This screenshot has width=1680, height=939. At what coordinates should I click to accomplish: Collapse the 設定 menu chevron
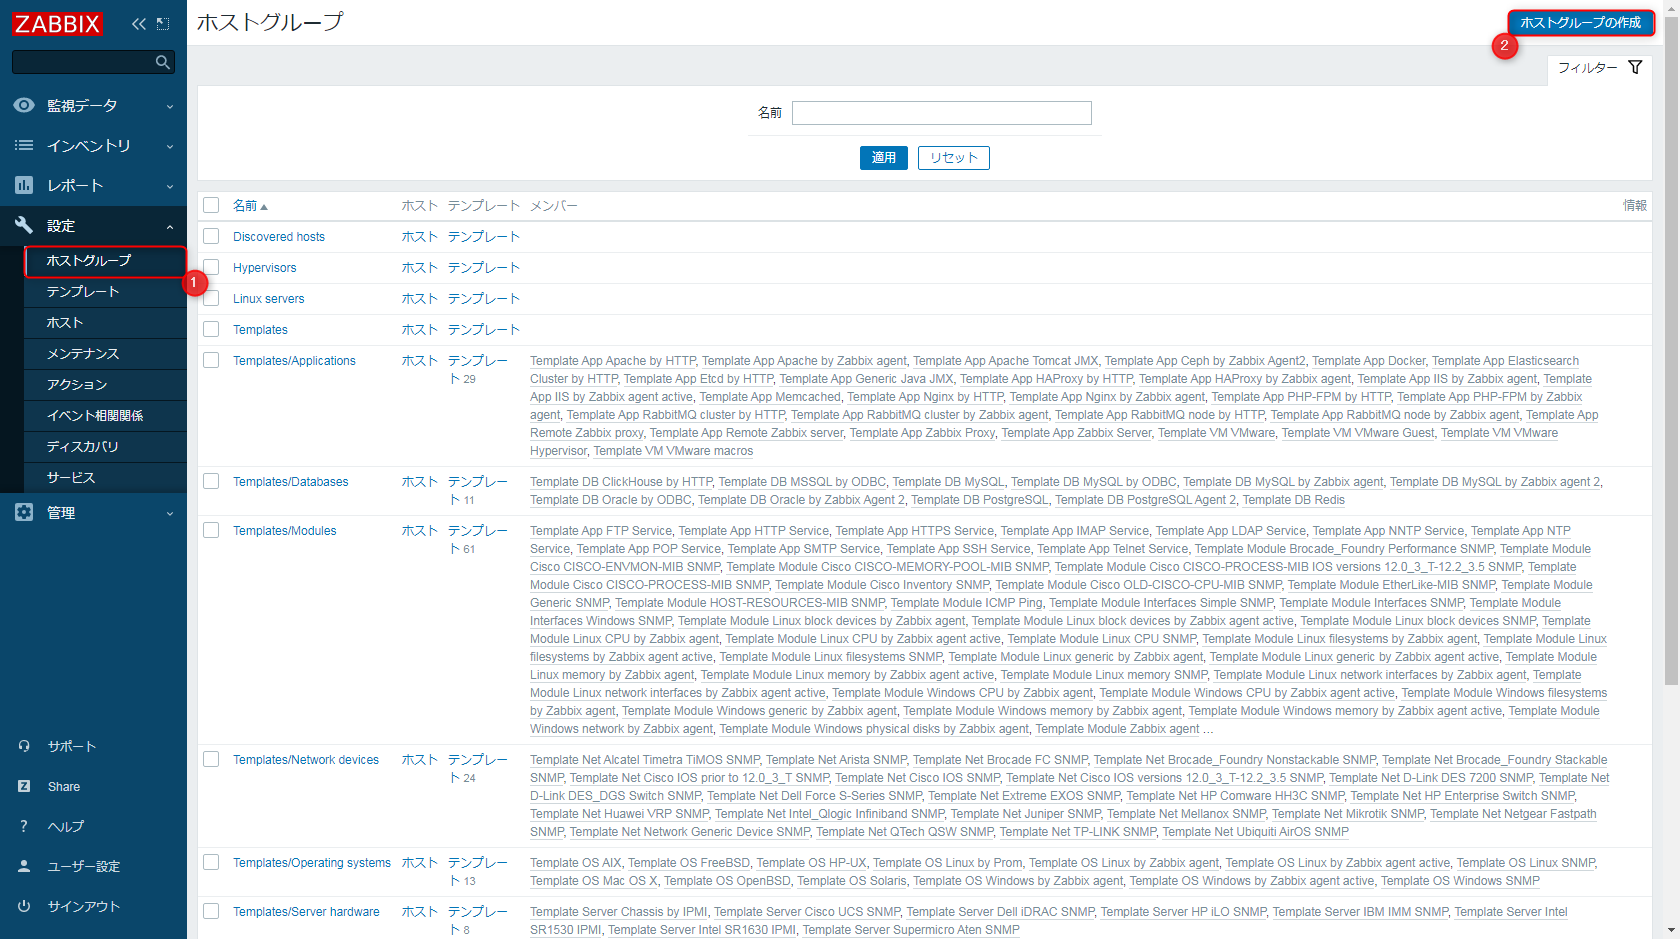(x=170, y=226)
